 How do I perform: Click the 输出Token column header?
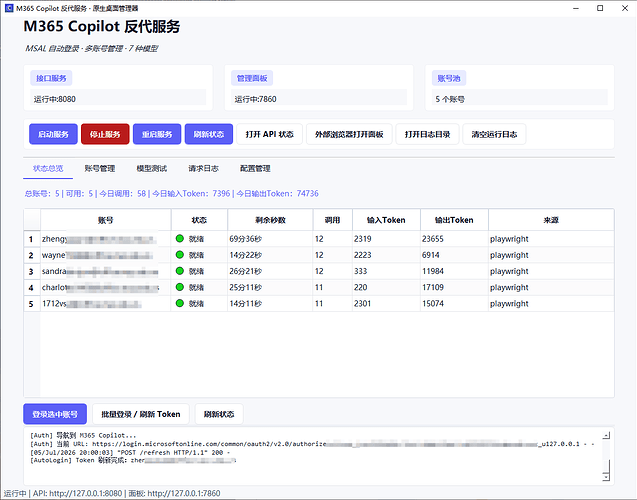point(454,220)
